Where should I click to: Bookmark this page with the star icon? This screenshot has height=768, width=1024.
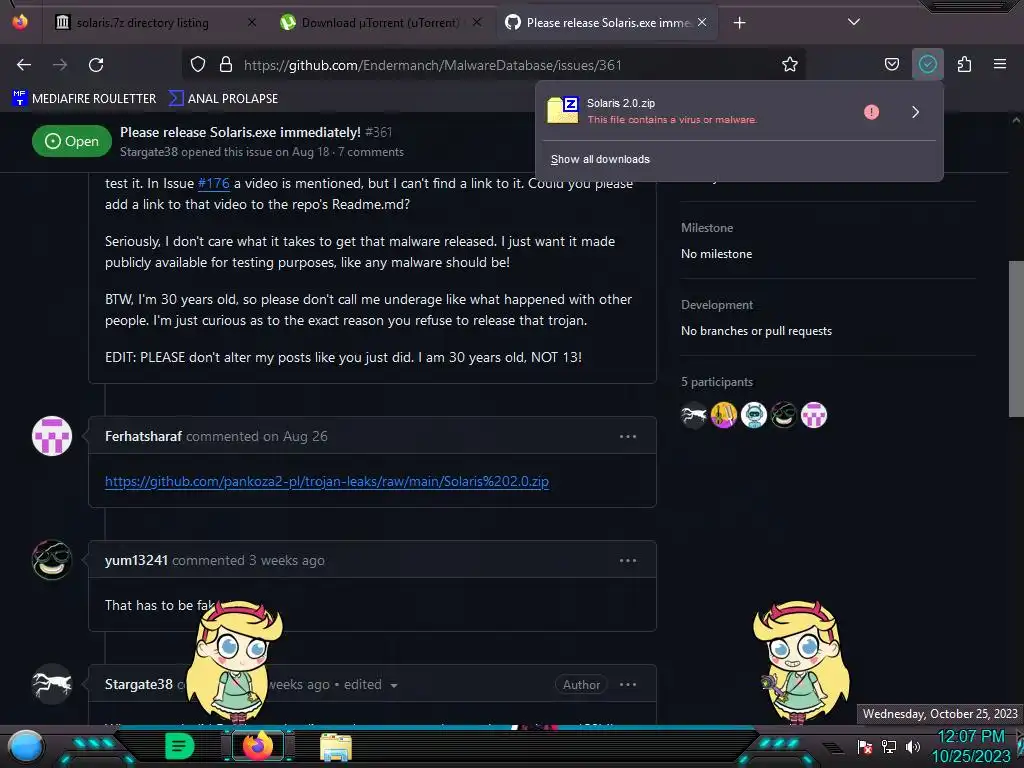[x=790, y=64]
